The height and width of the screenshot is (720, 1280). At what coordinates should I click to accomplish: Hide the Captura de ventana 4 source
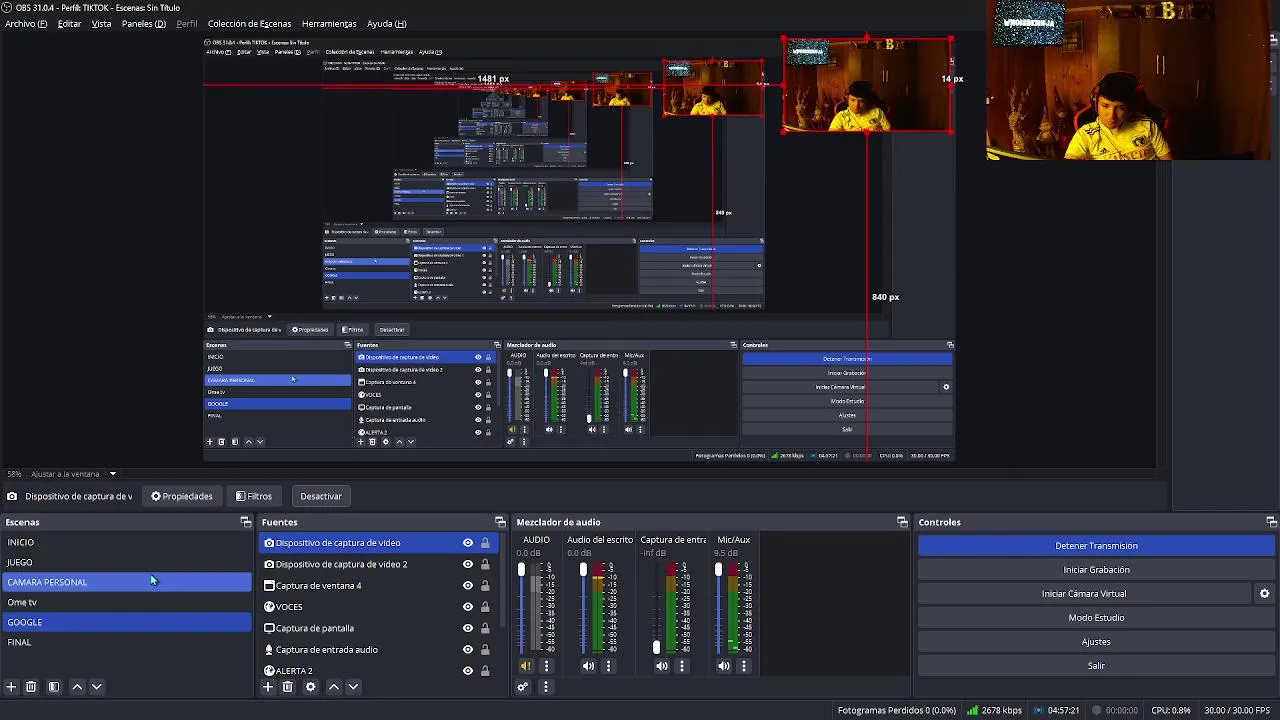pos(467,586)
